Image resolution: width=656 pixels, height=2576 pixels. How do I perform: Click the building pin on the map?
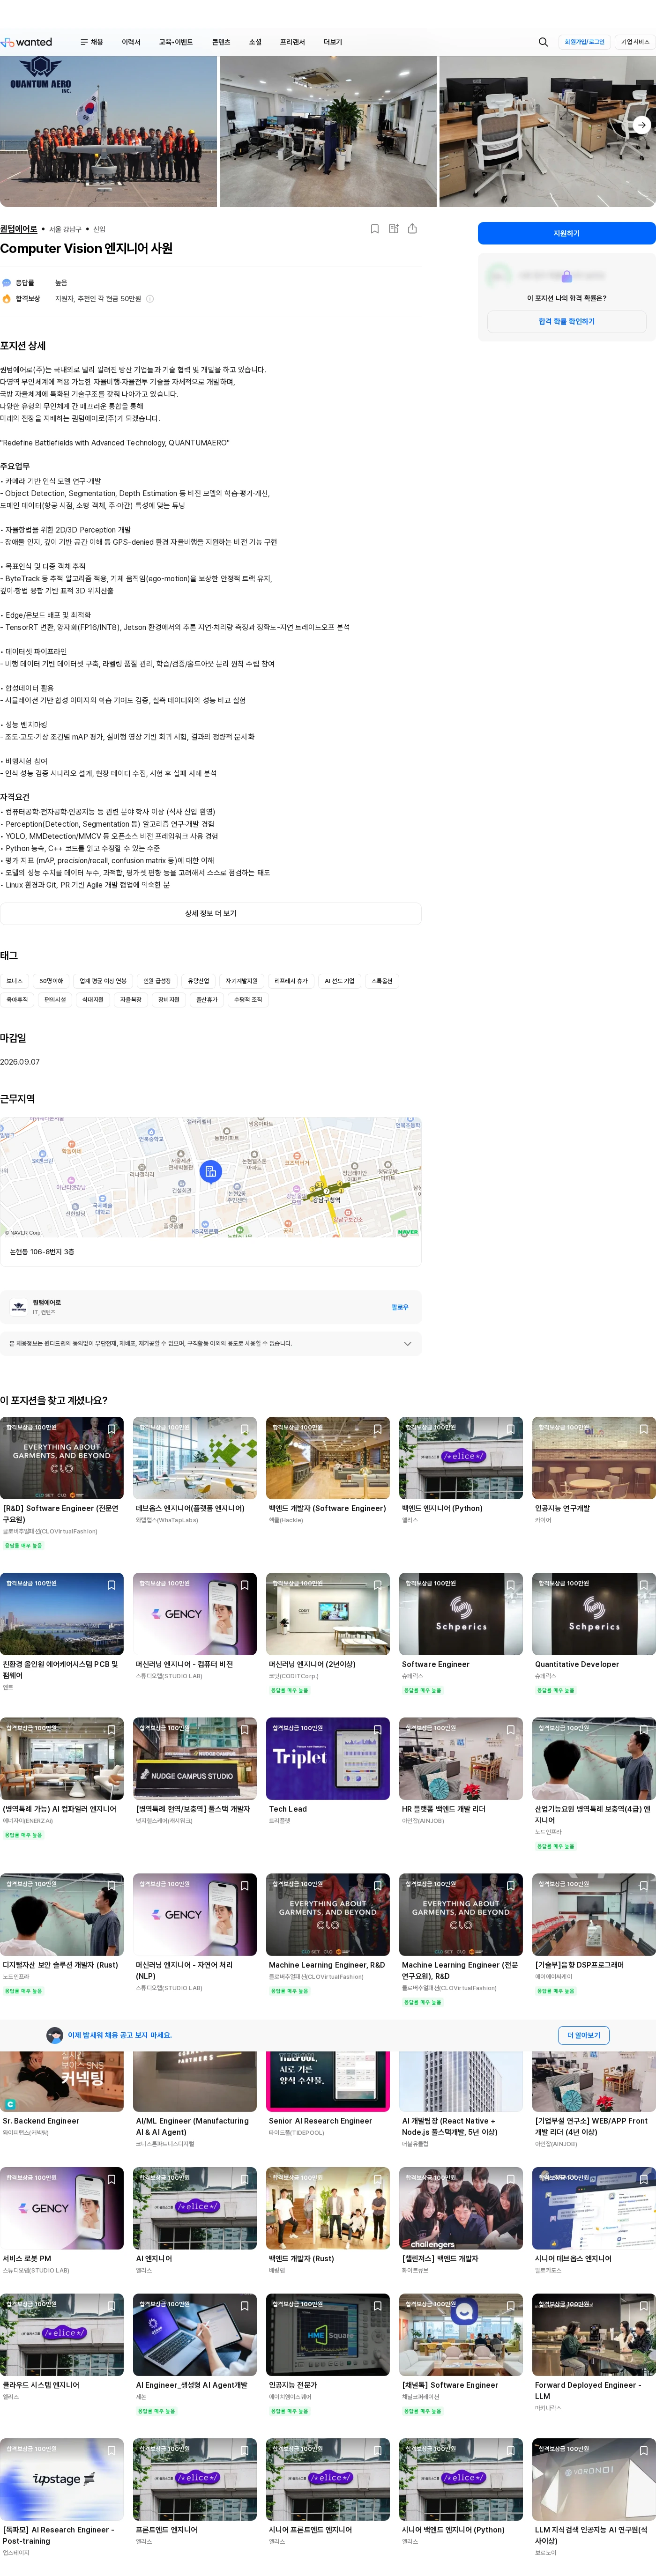[x=210, y=1171]
